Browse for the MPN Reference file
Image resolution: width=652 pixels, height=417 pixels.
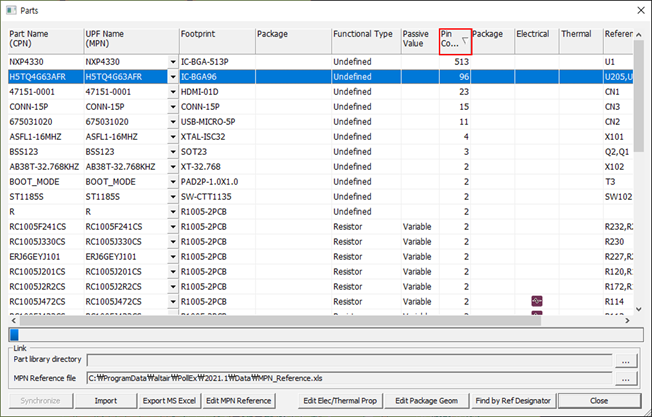click(x=626, y=380)
